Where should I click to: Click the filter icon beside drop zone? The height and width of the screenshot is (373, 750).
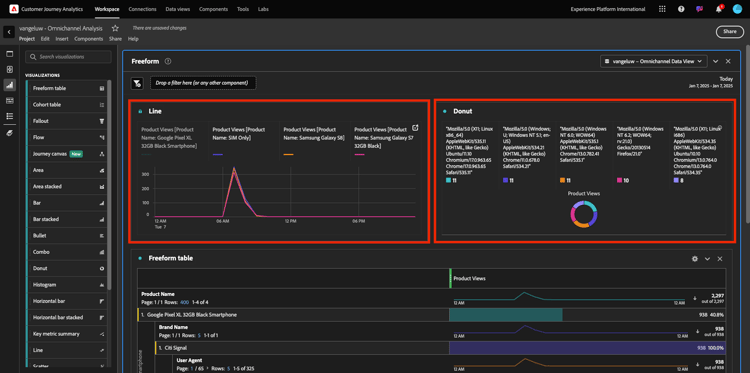(137, 83)
